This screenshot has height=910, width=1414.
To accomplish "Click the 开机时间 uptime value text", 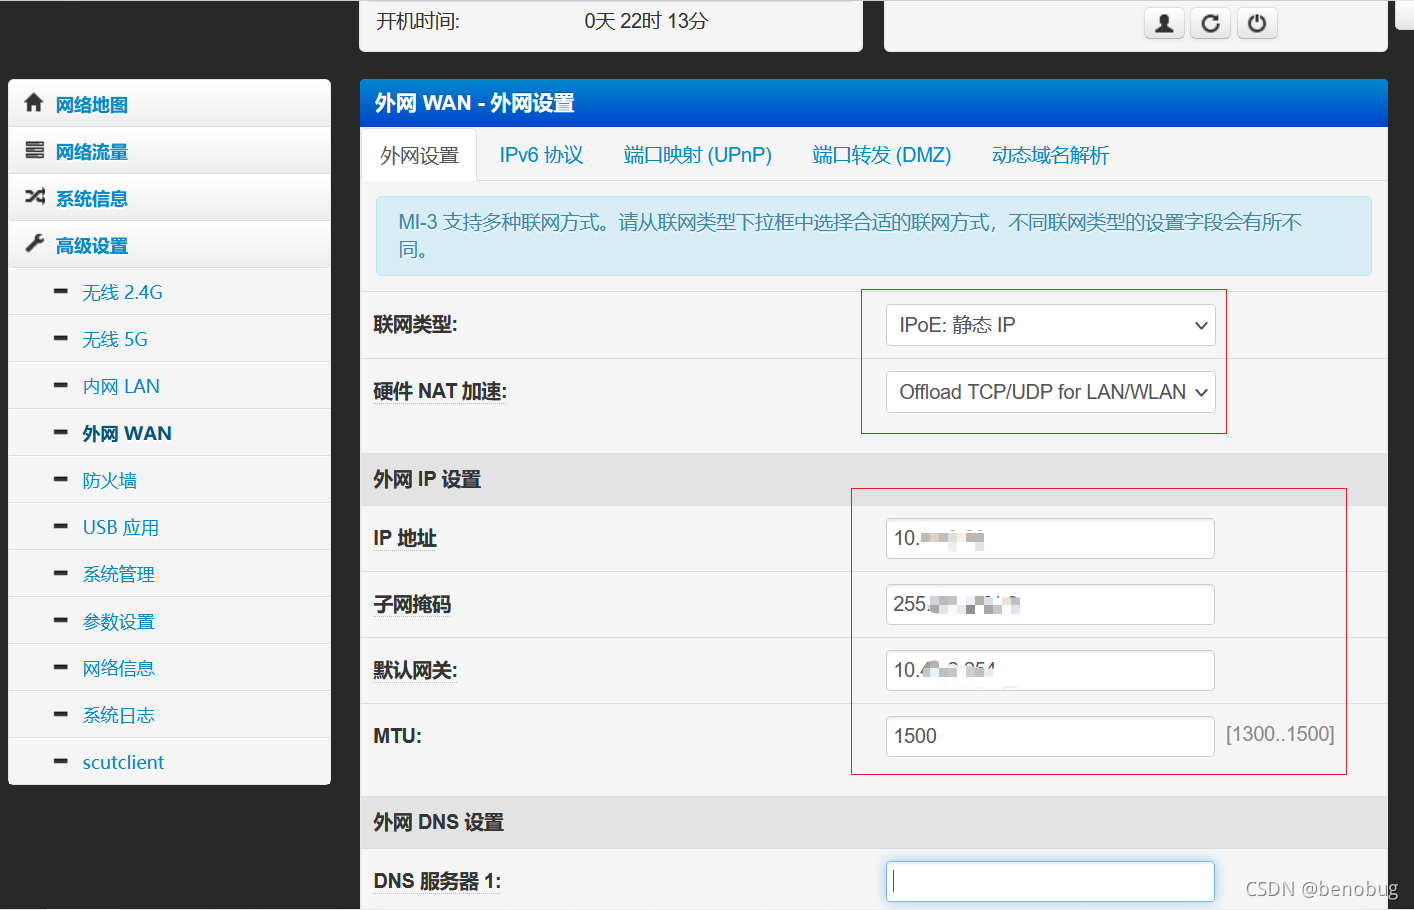I will click(646, 21).
